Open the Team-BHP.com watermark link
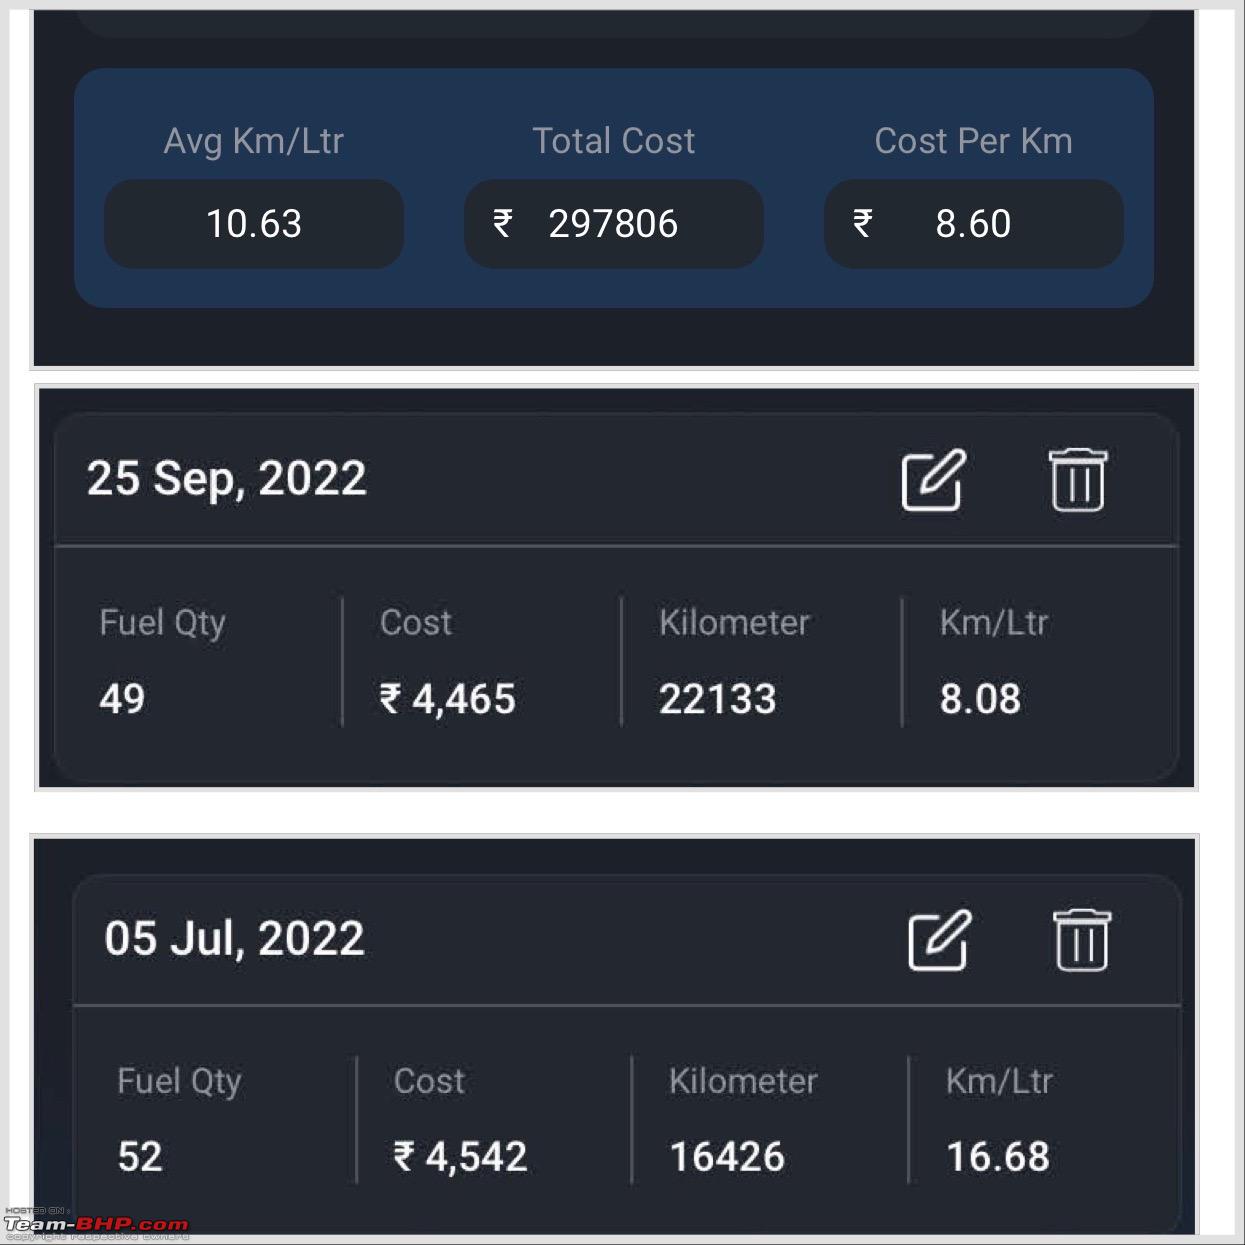1245x1245 pixels. pyautogui.click(x=96, y=1224)
